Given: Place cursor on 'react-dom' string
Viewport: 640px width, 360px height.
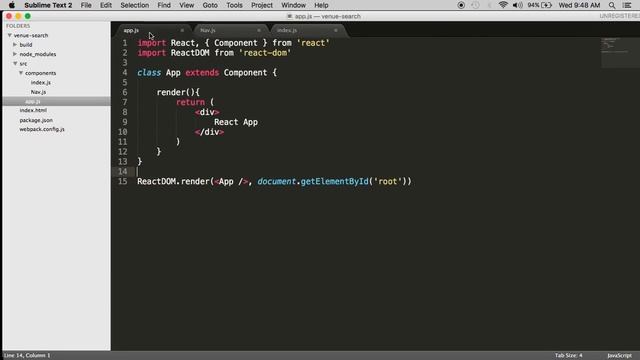Looking at the screenshot, I should (x=265, y=53).
